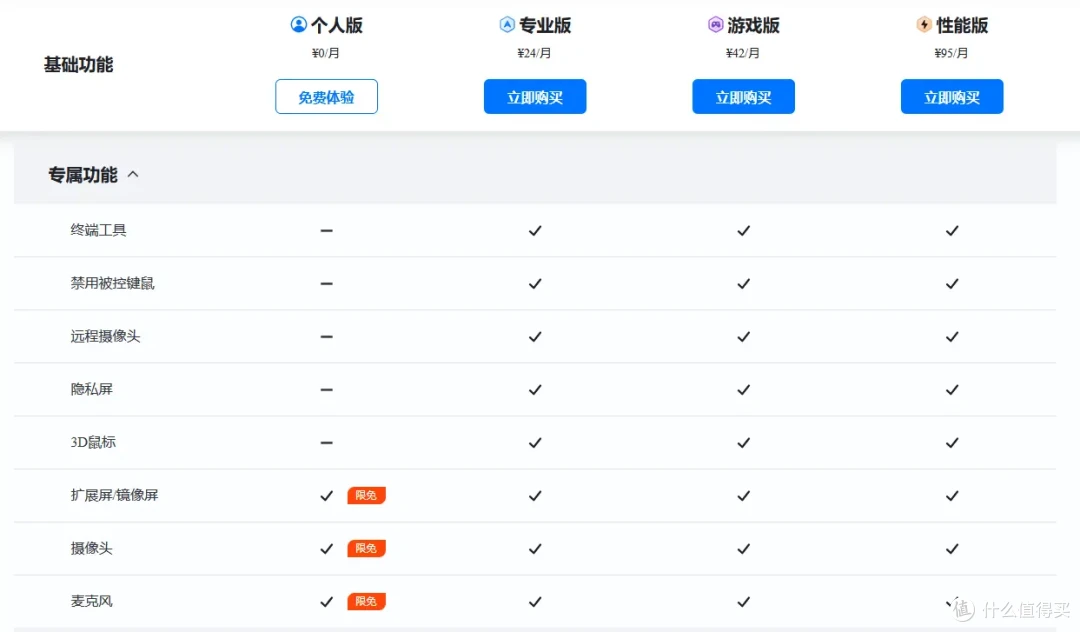This screenshot has height=632, width=1080.
Task: Click 游戏版 checkmark for 3D鼠标
Action: (x=744, y=443)
